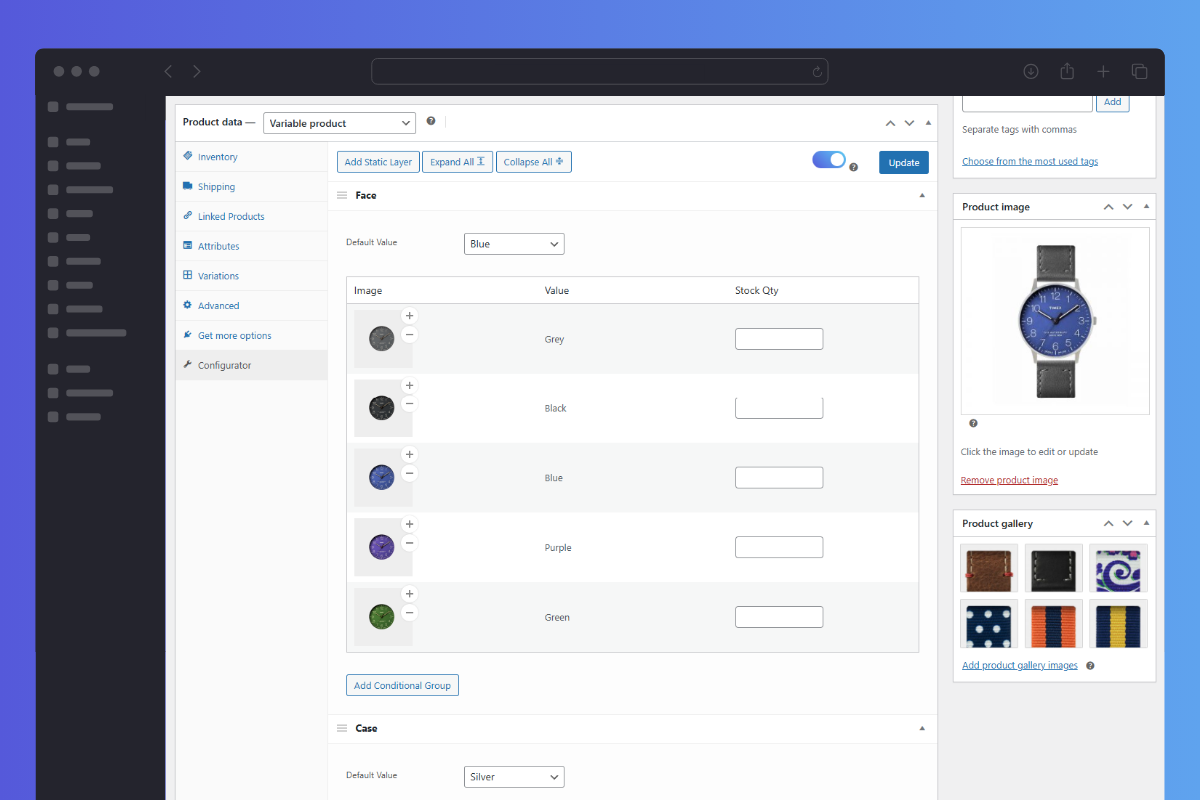
Task: Click the drag handle icon beside Face
Action: pos(342,196)
